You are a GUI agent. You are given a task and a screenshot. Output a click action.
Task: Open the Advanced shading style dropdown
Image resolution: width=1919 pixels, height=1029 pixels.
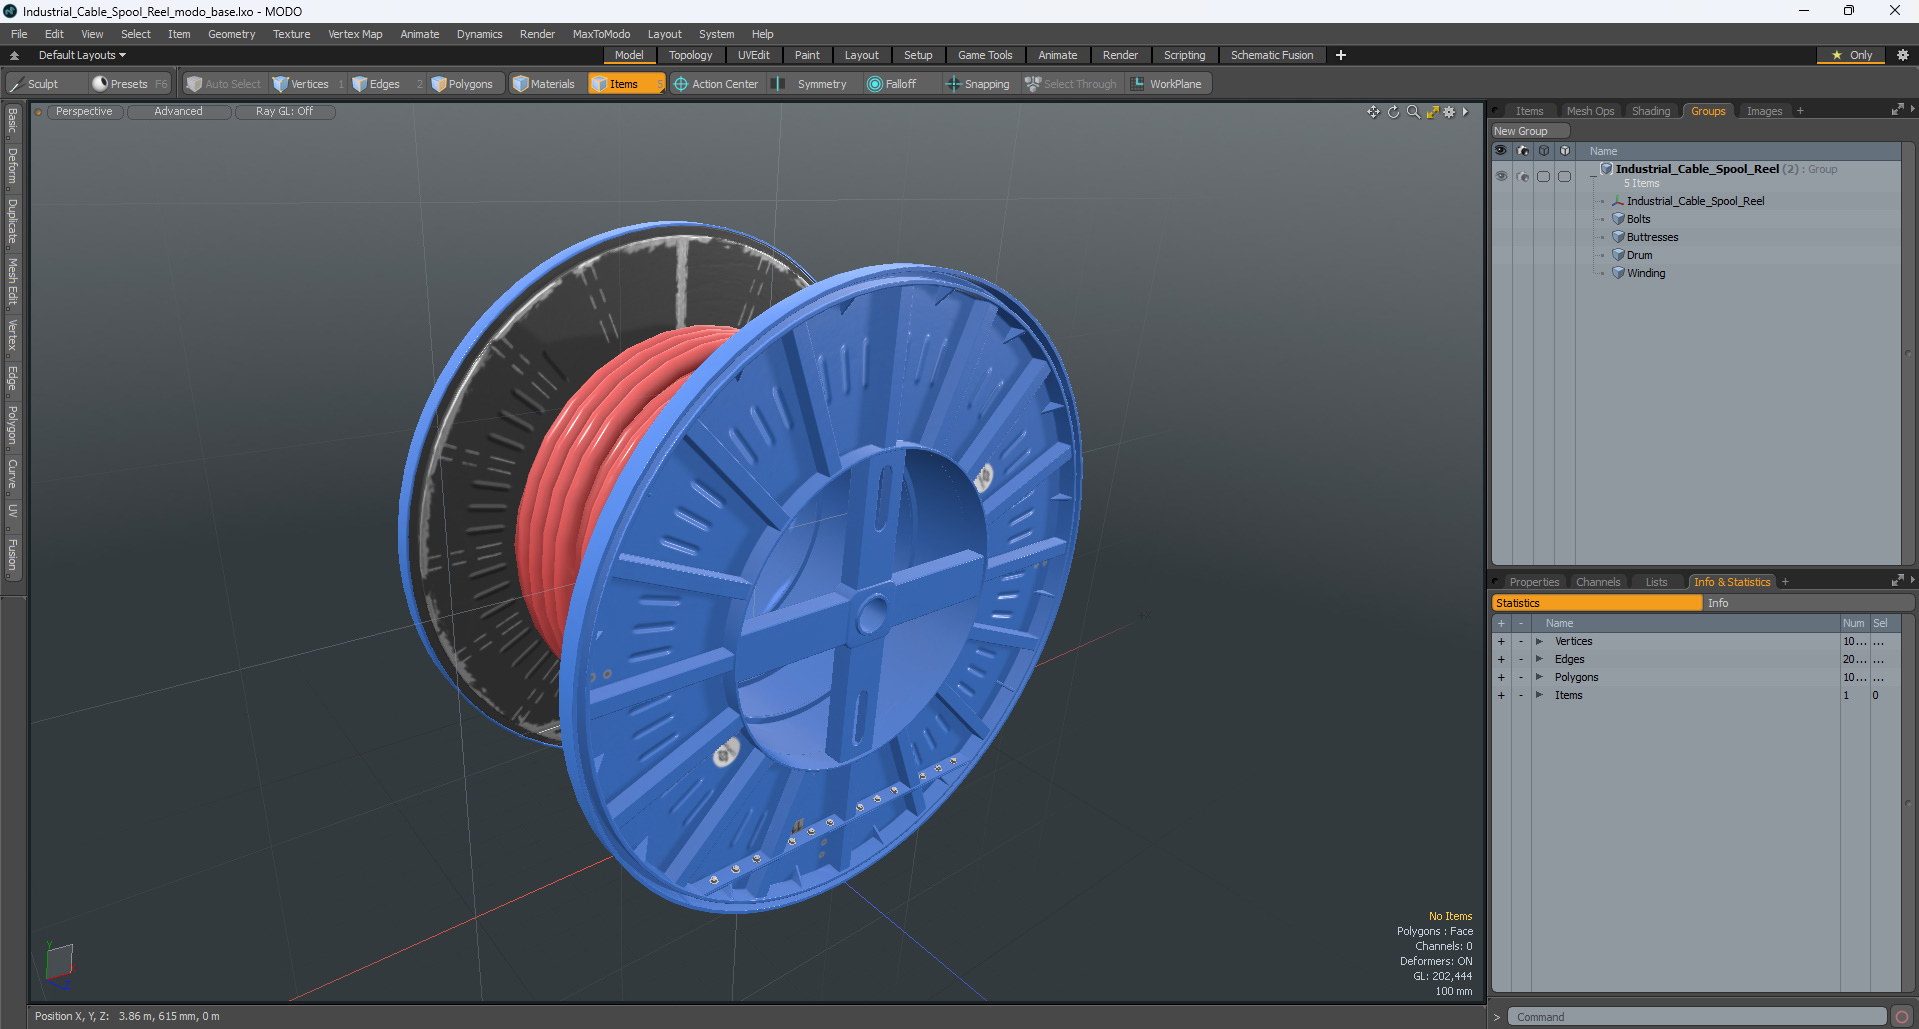tap(178, 112)
